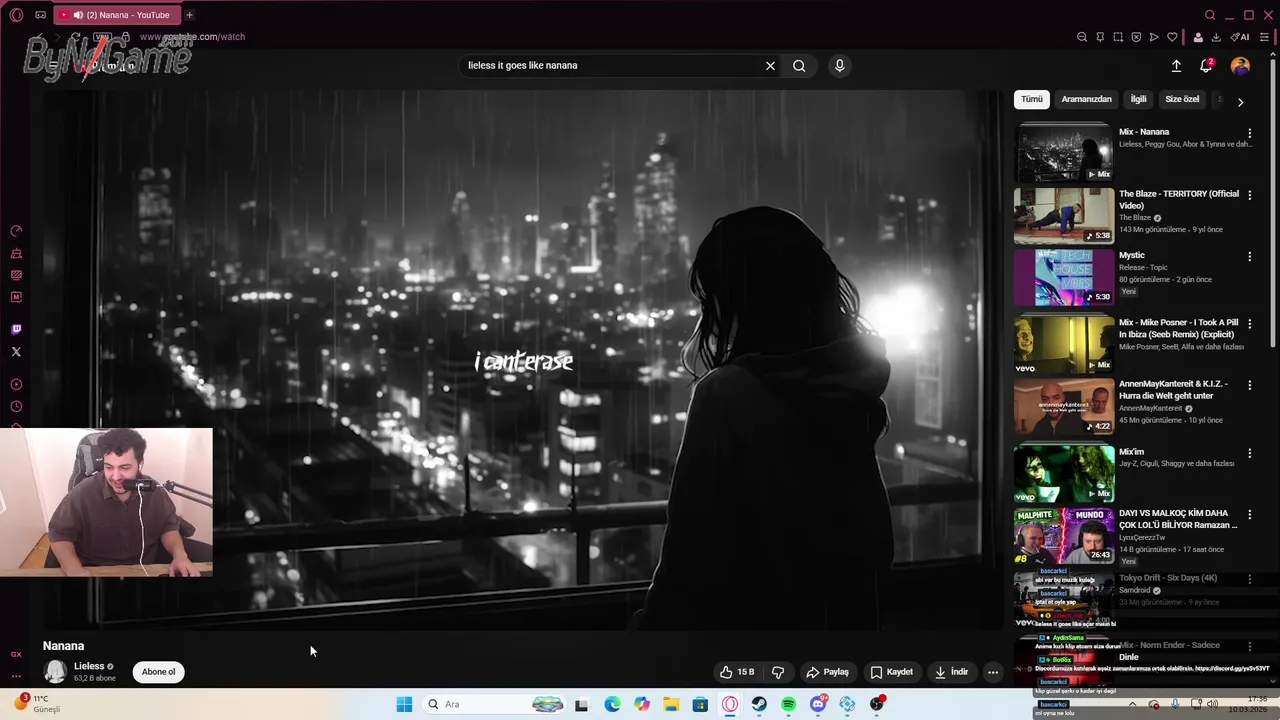The image size is (1280, 720).
Task: Share the video via Paylaş
Action: coord(828,672)
